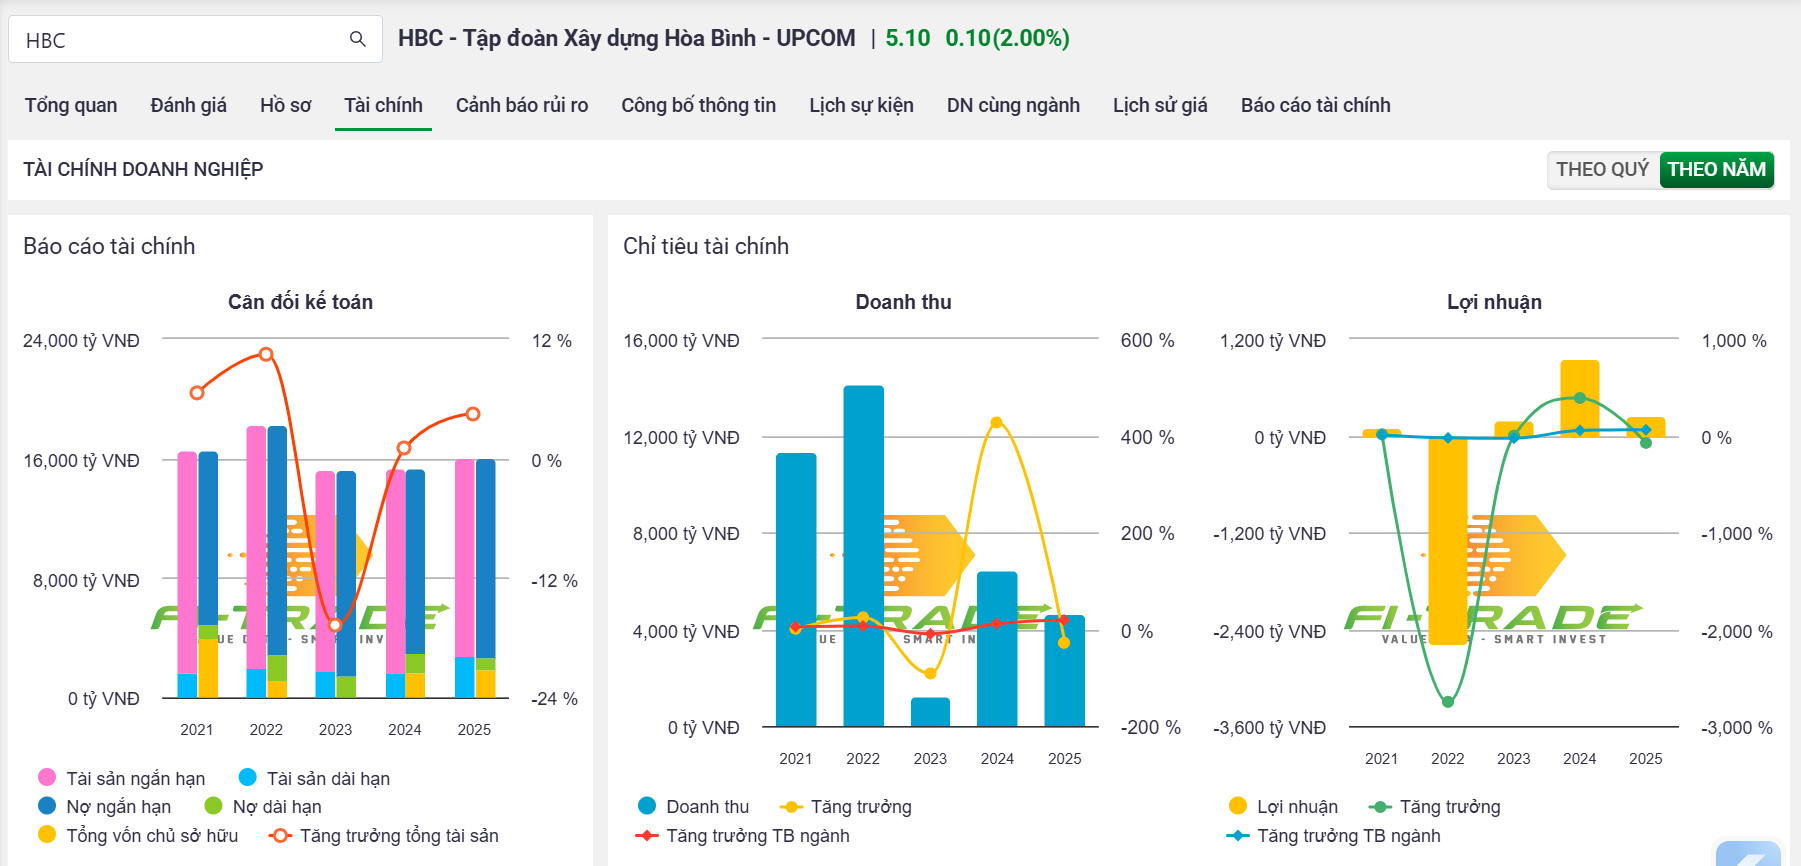Click the 'Cân đối kế toán' chart title

click(x=300, y=302)
